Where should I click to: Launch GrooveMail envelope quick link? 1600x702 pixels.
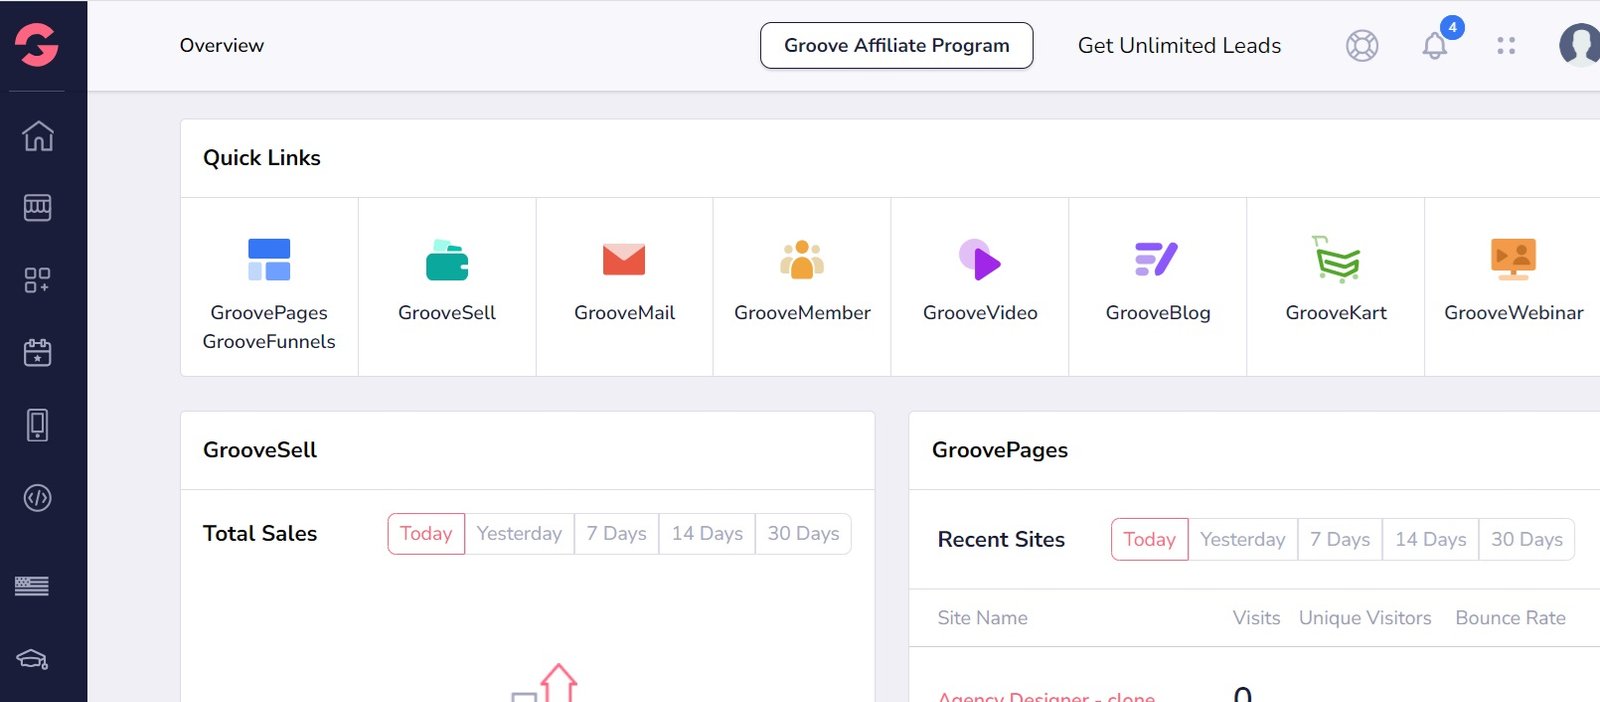click(624, 260)
